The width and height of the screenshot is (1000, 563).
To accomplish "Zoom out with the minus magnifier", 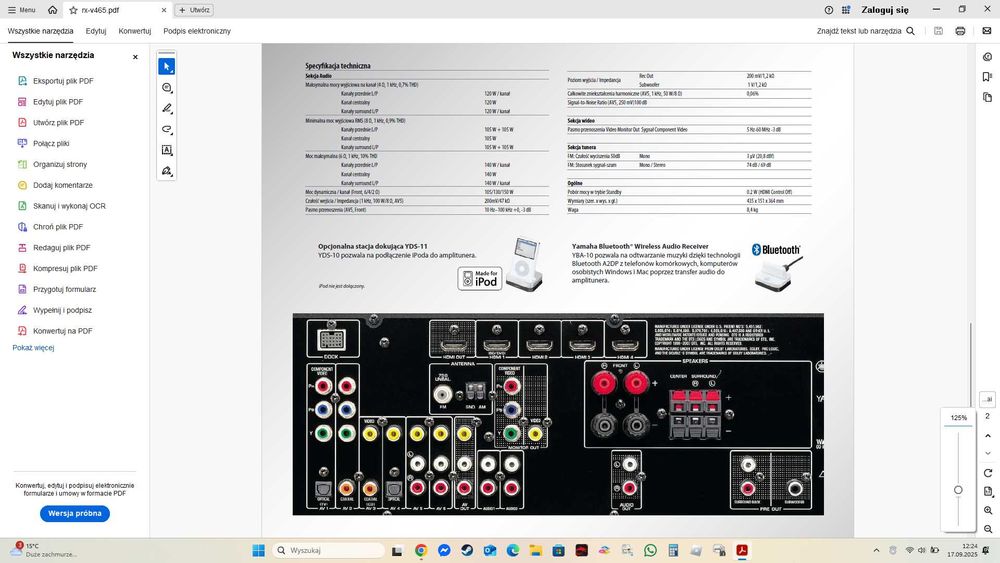I will pos(988,529).
